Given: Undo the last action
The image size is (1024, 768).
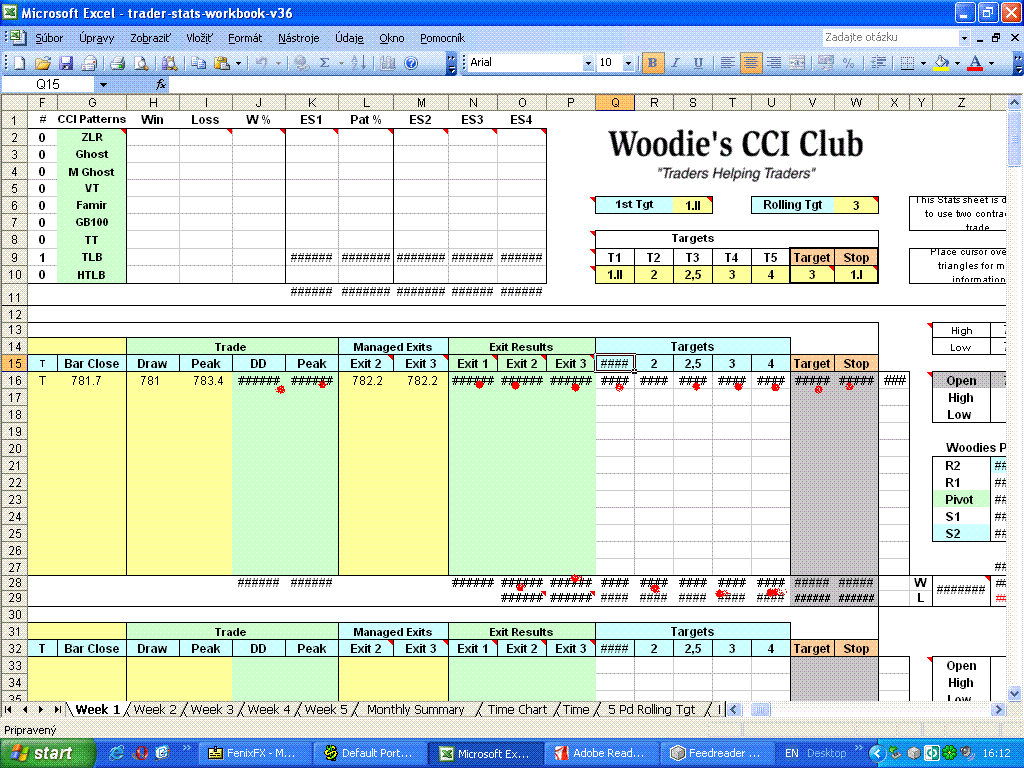Looking at the screenshot, I should 261,63.
